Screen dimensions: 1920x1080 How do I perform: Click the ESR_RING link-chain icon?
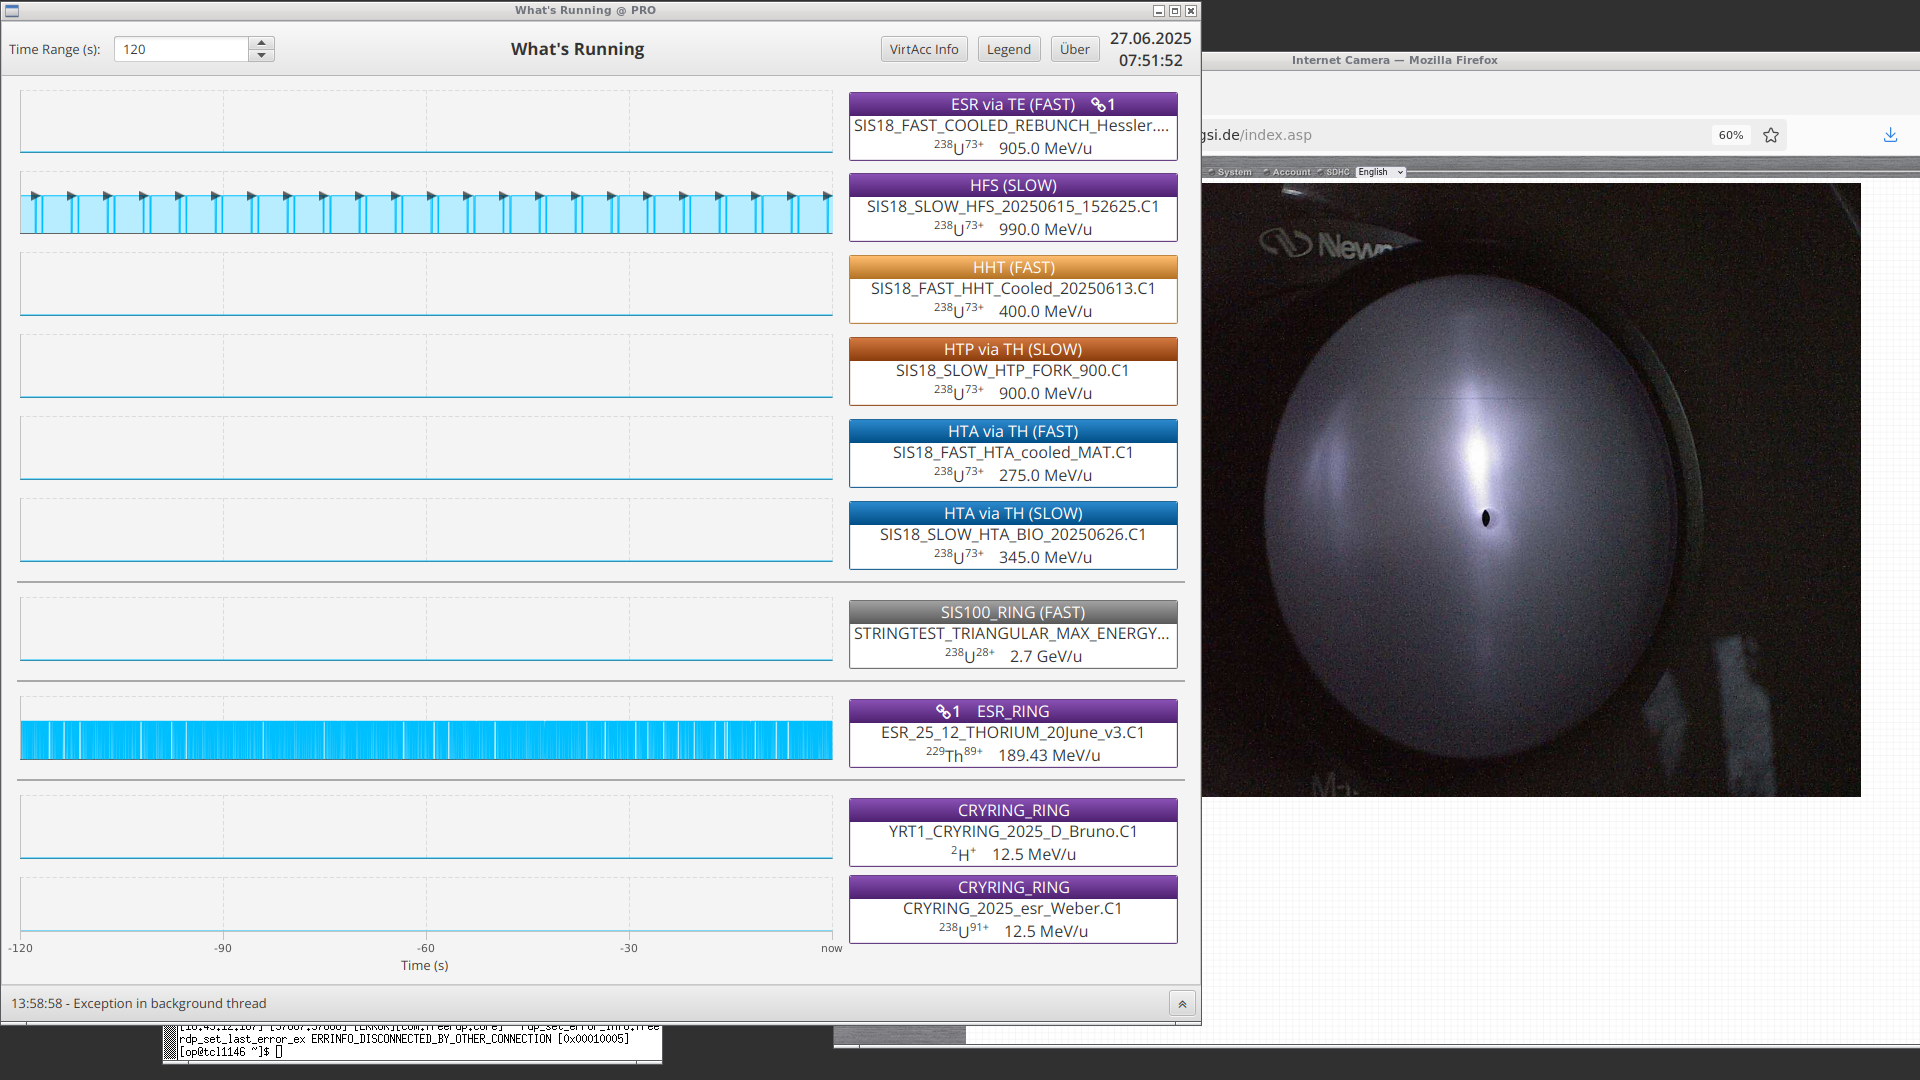943,711
